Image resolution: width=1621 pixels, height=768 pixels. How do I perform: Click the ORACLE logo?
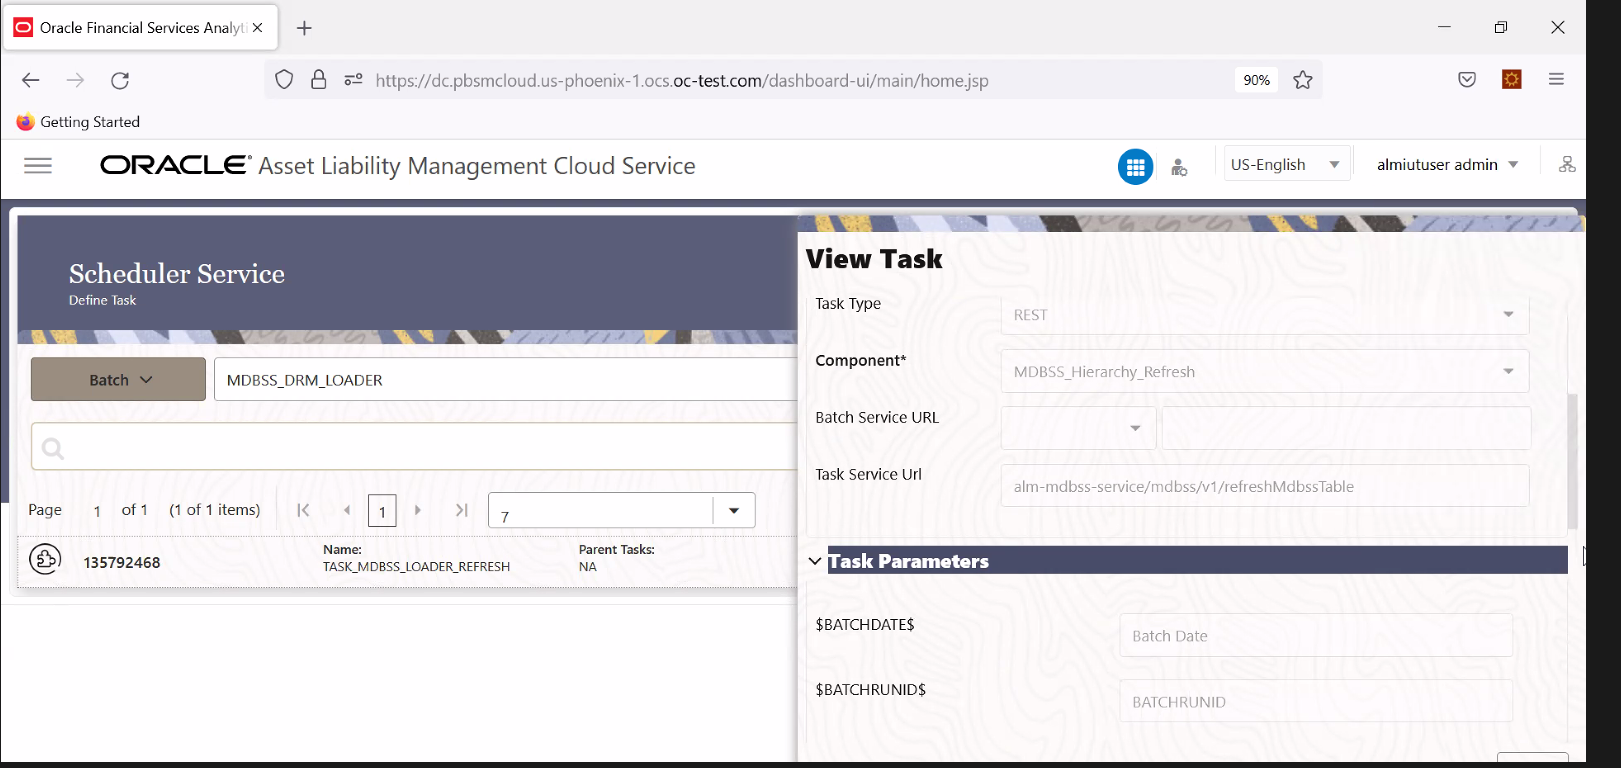pyautogui.click(x=176, y=165)
